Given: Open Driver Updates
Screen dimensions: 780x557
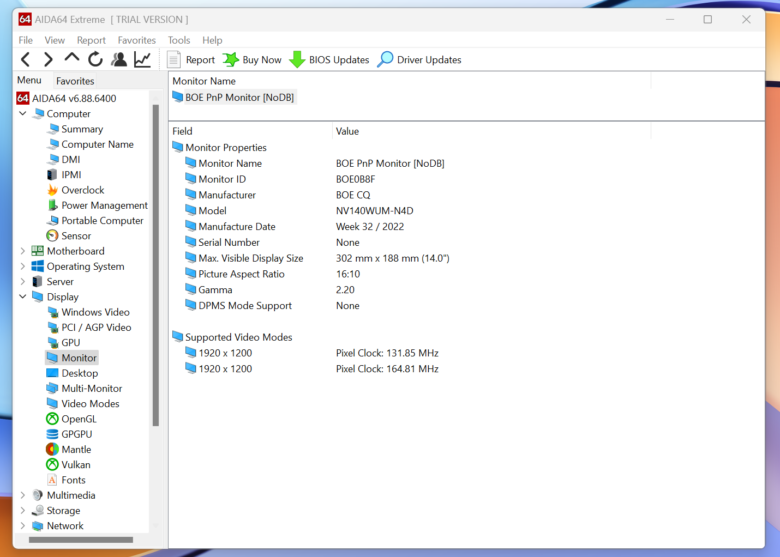Looking at the screenshot, I should pyautogui.click(x=419, y=60).
